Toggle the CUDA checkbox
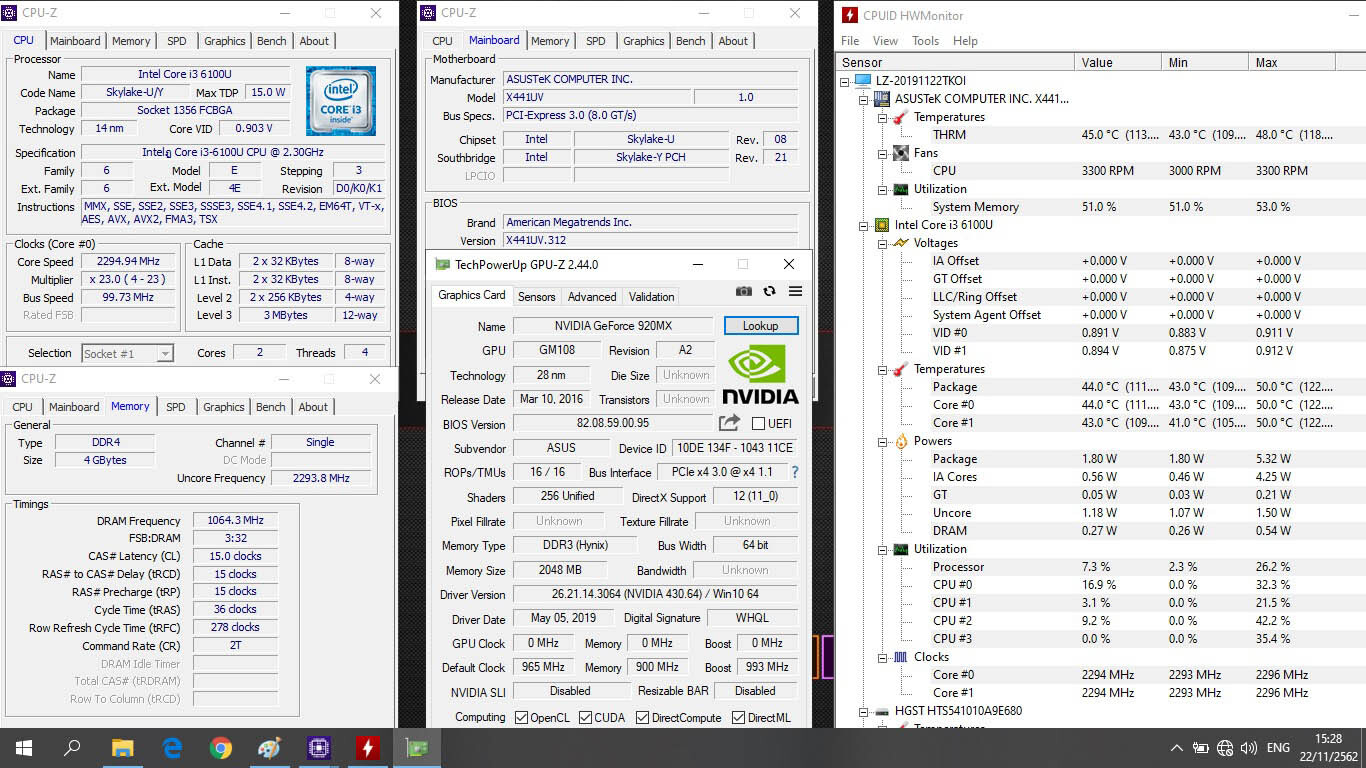Image resolution: width=1366 pixels, height=768 pixels. click(585, 718)
